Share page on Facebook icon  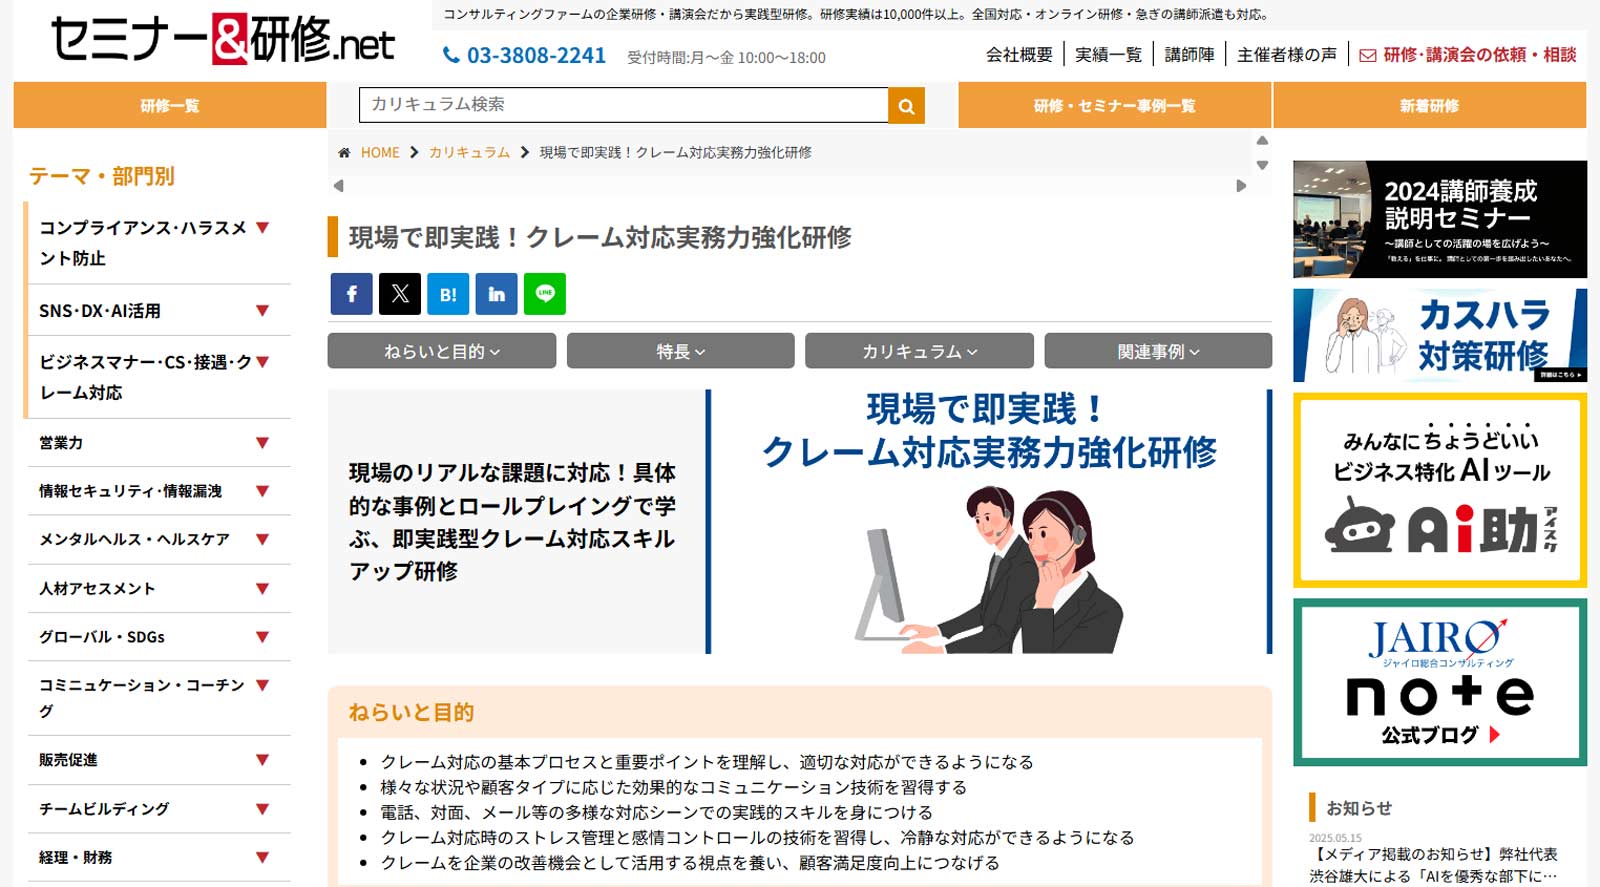click(351, 294)
